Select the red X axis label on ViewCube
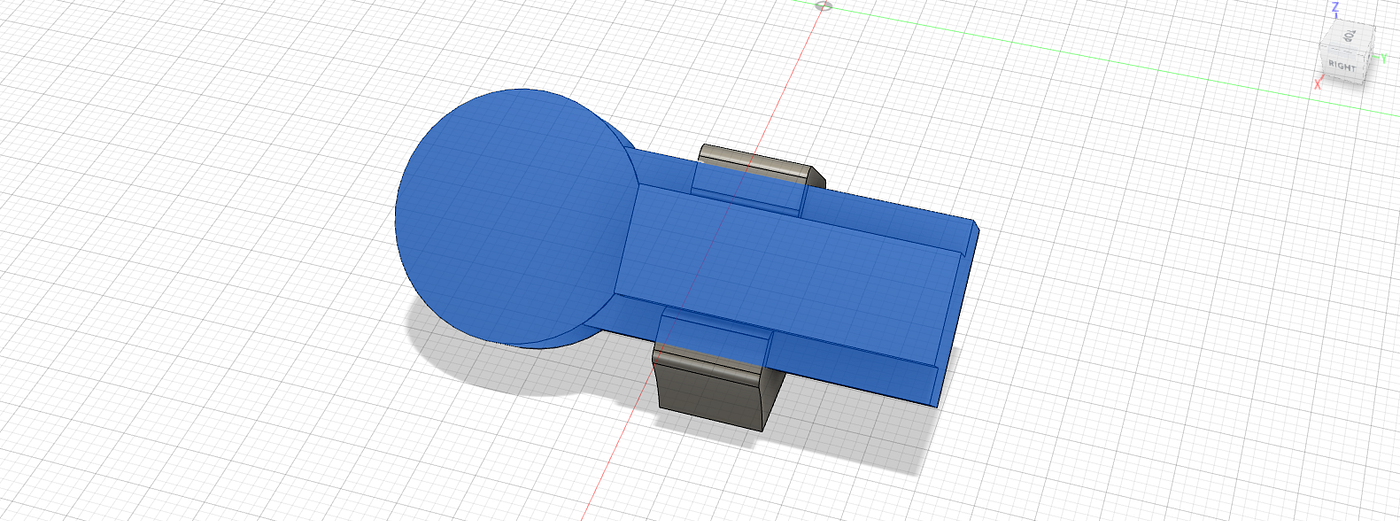 [1318, 85]
